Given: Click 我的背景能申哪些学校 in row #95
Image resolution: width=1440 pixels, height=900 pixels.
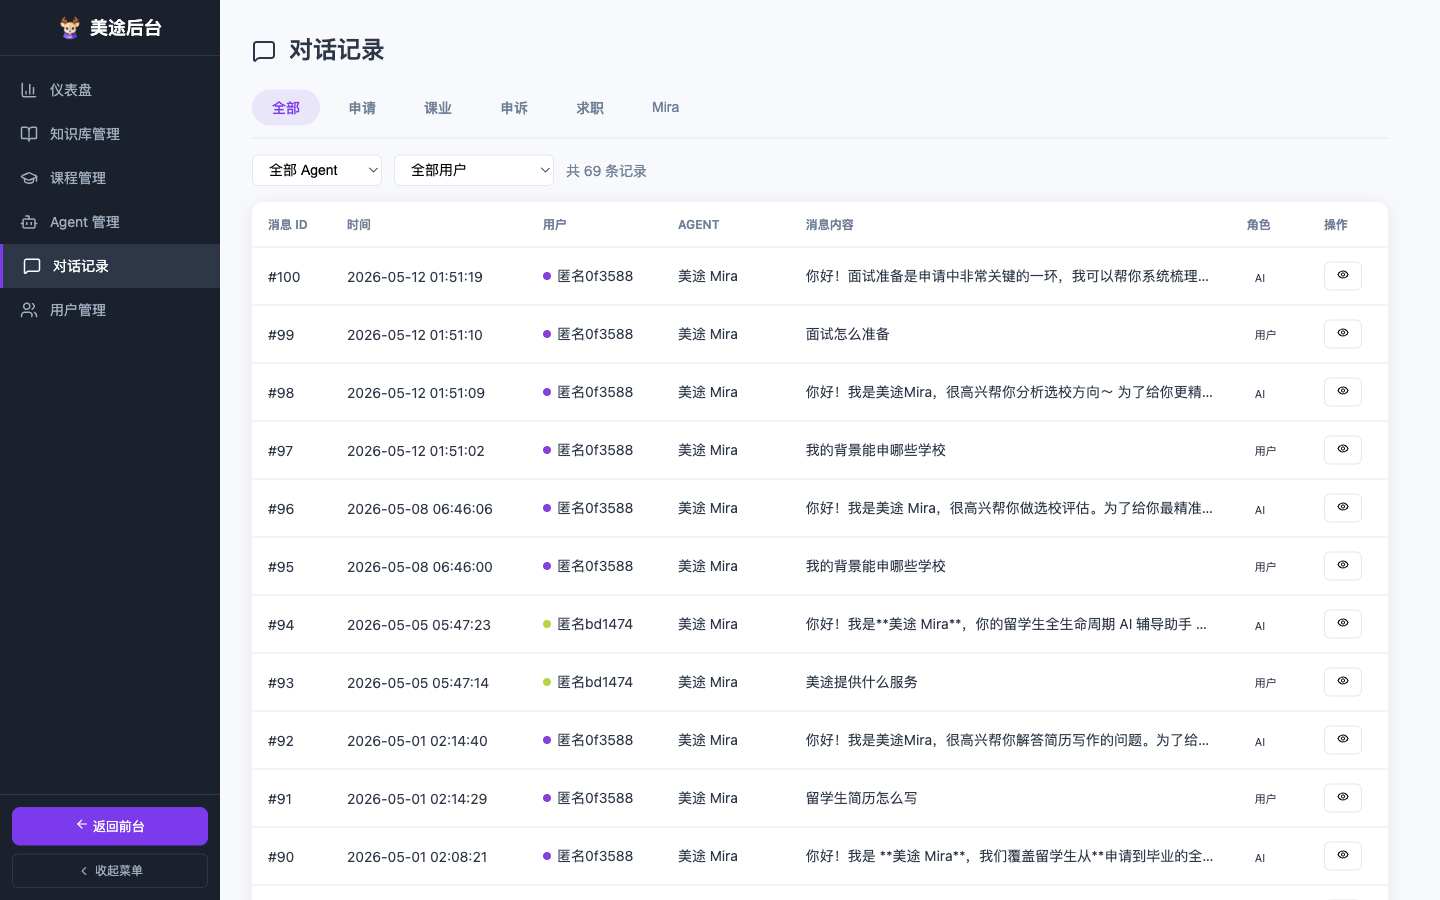Looking at the screenshot, I should pyautogui.click(x=876, y=566).
